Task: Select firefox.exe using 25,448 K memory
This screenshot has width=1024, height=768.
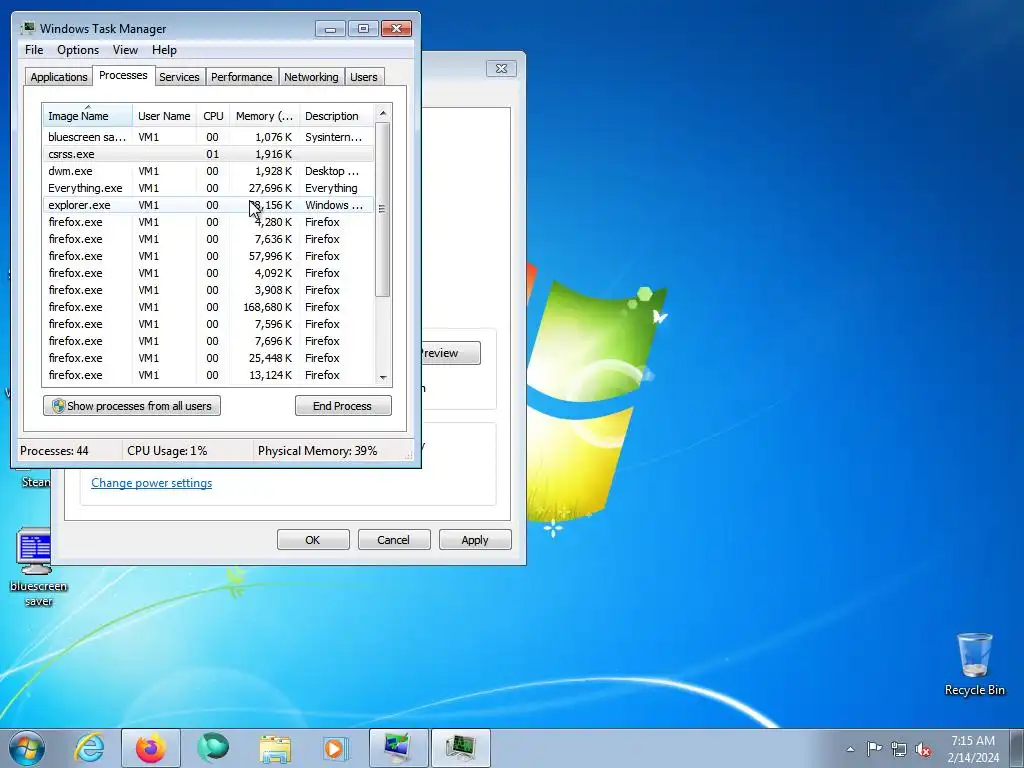Action: tap(209, 358)
